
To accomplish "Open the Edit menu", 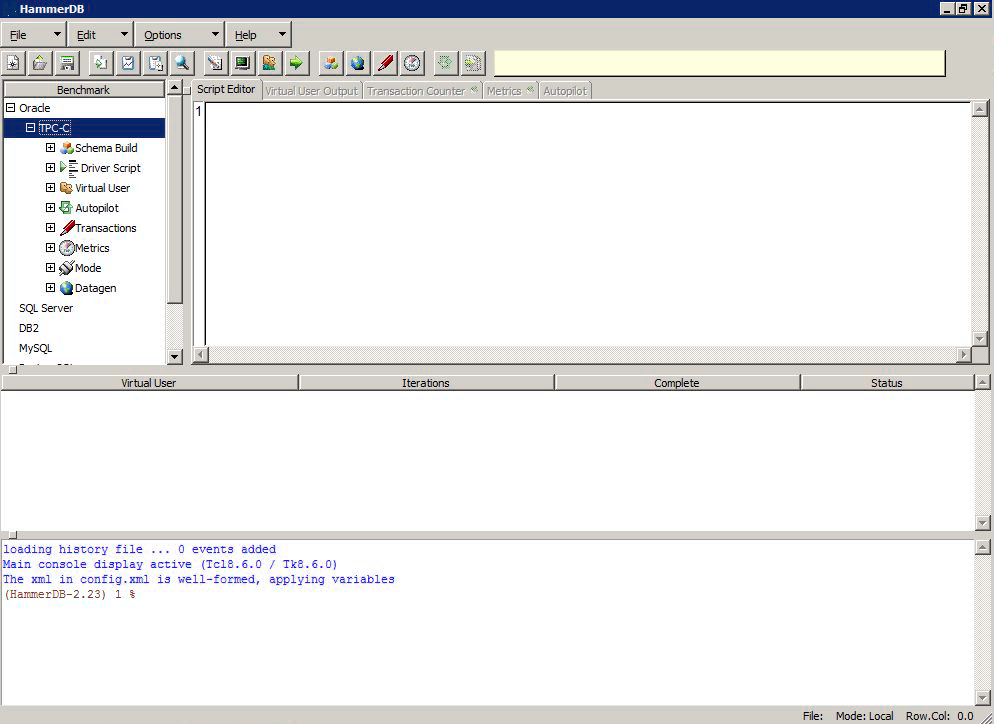I will coord(100,35).
